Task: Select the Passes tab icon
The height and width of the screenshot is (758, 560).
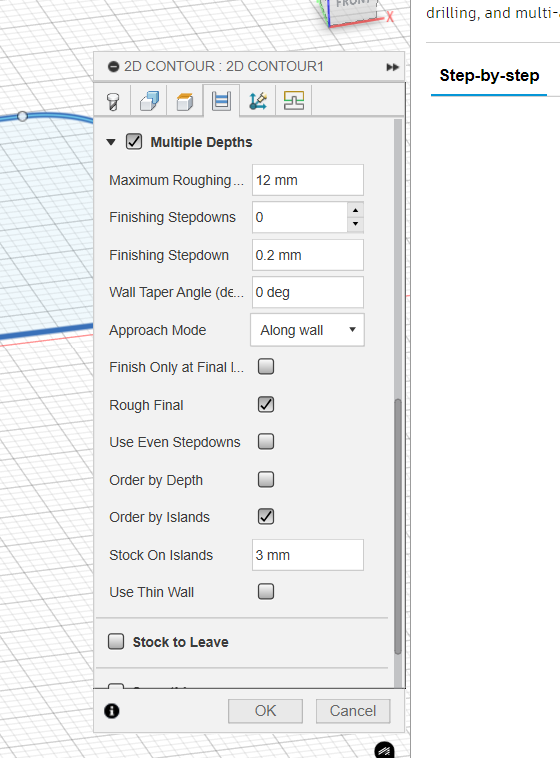Action: click(x=221, y=101)
